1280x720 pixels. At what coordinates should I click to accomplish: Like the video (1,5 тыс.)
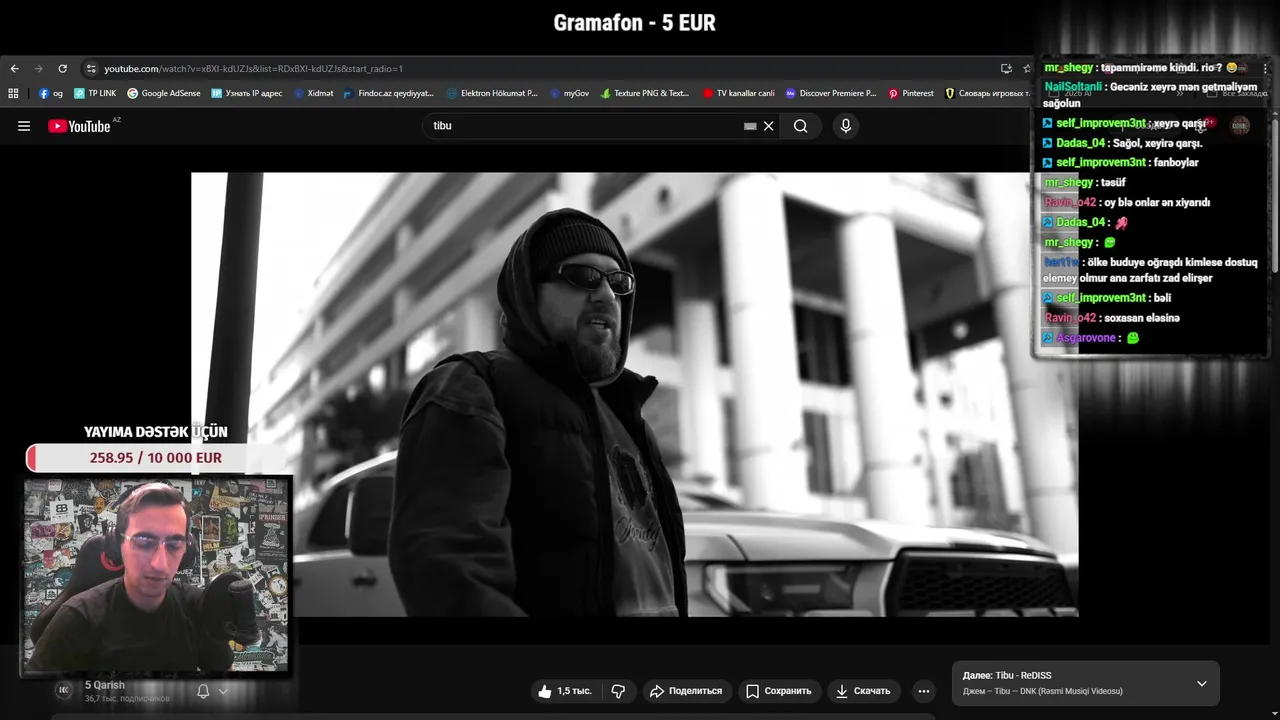[564, 691]
